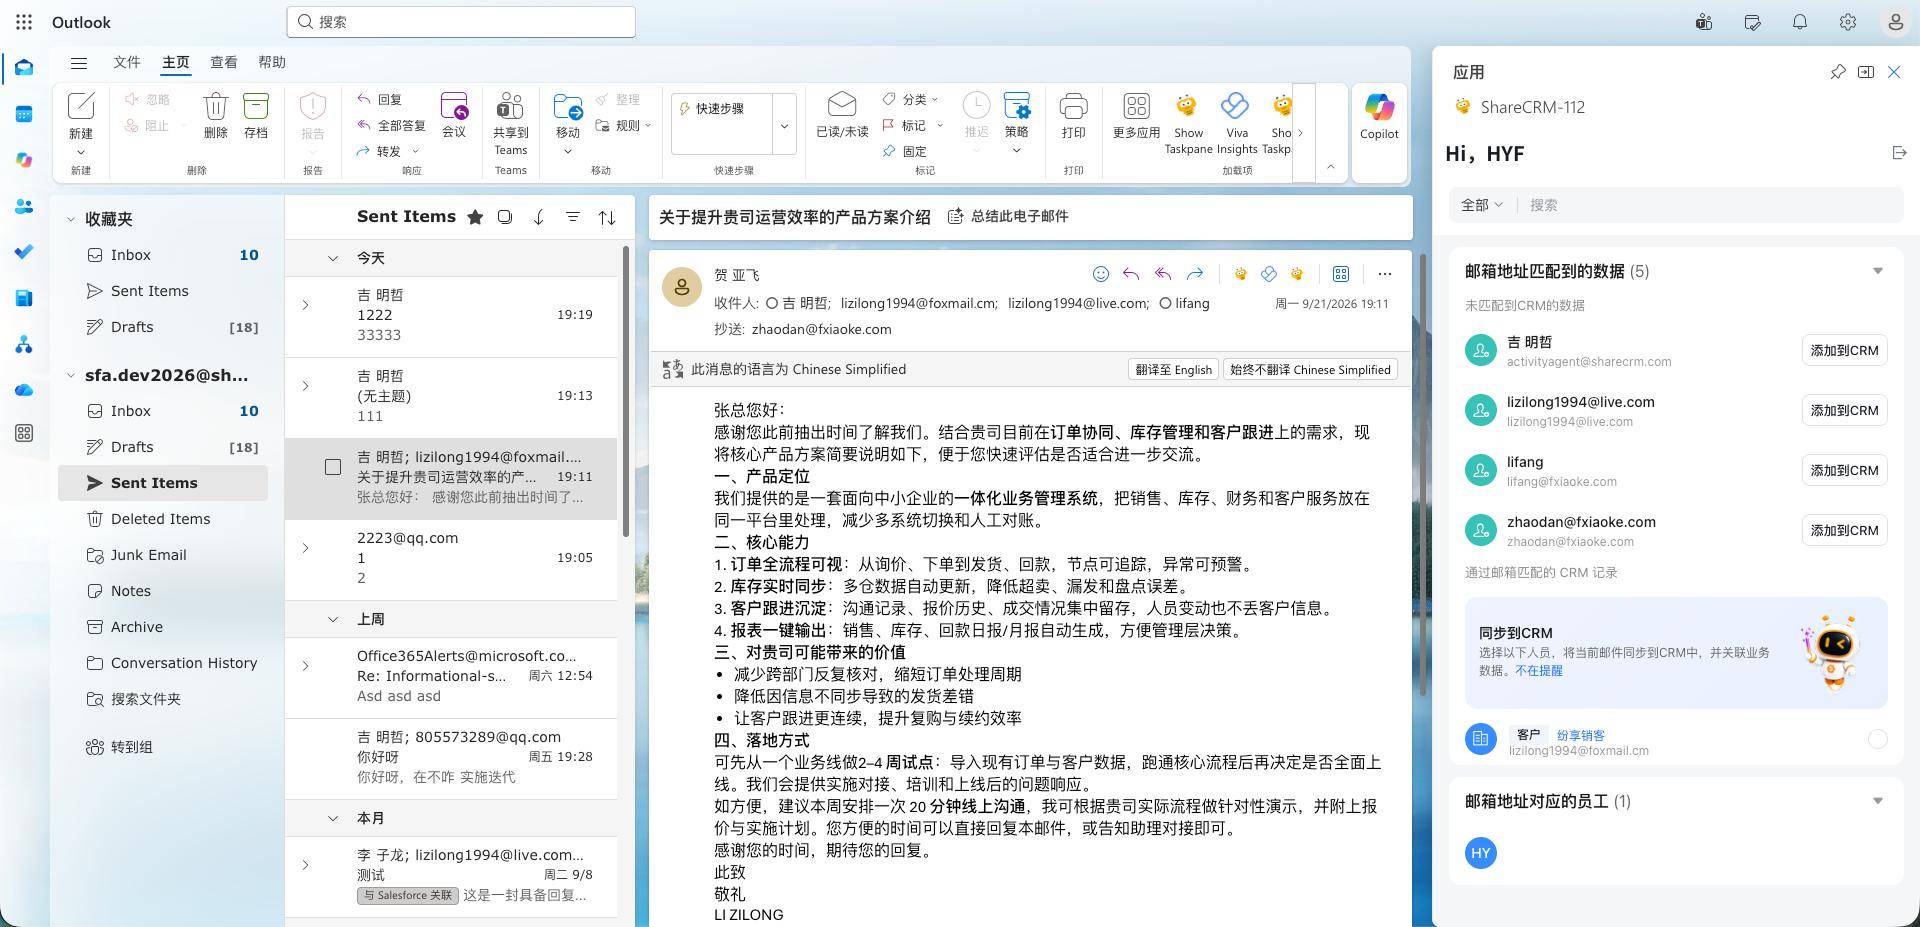1920x927 pixels.
Task: Click the Forward arrow icon in message header
Action: tap(1195, 274)
